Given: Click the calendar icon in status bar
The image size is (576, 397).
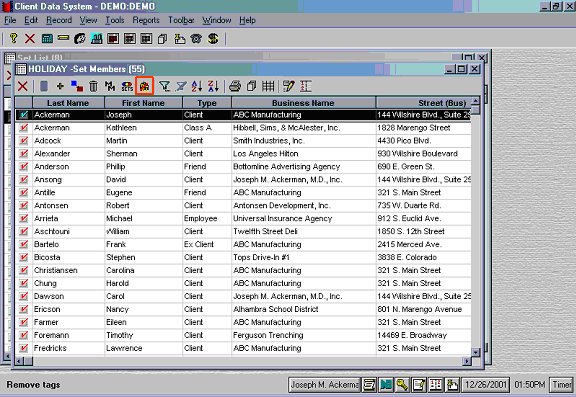Looking at the screenshot, I should point(436,385).
